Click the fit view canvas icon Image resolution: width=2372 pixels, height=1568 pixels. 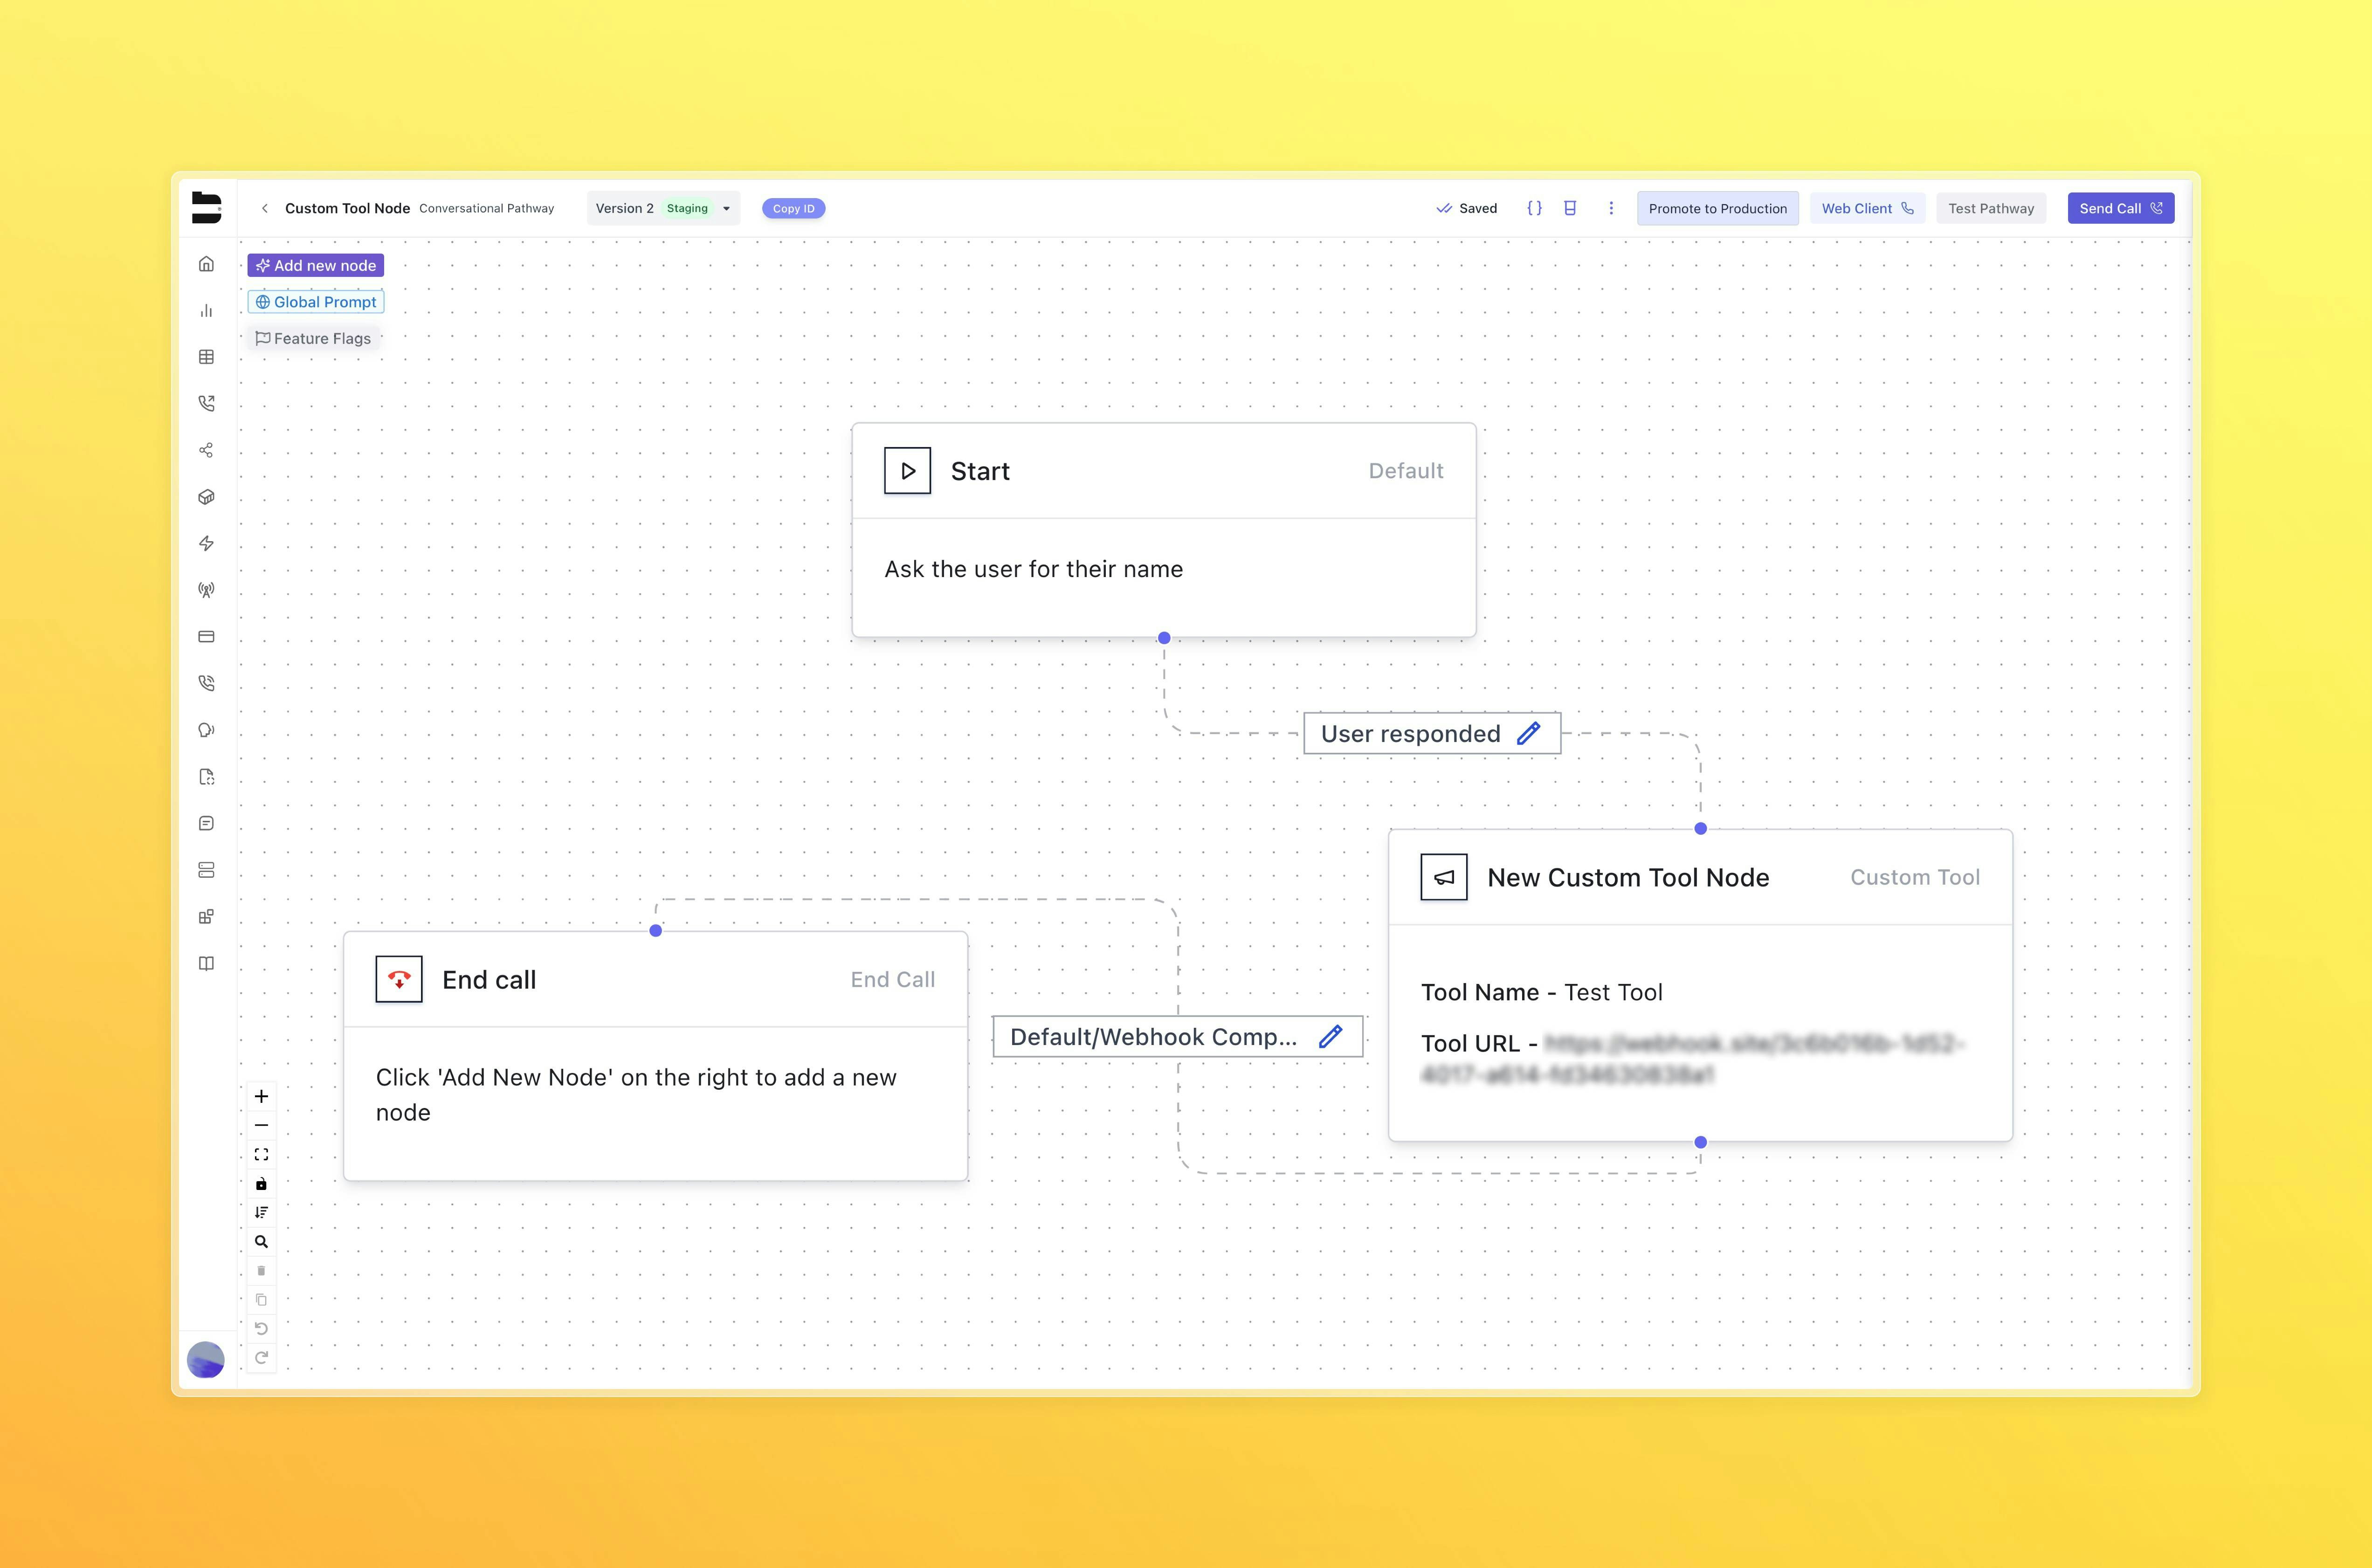click(x=261, y=1154)
